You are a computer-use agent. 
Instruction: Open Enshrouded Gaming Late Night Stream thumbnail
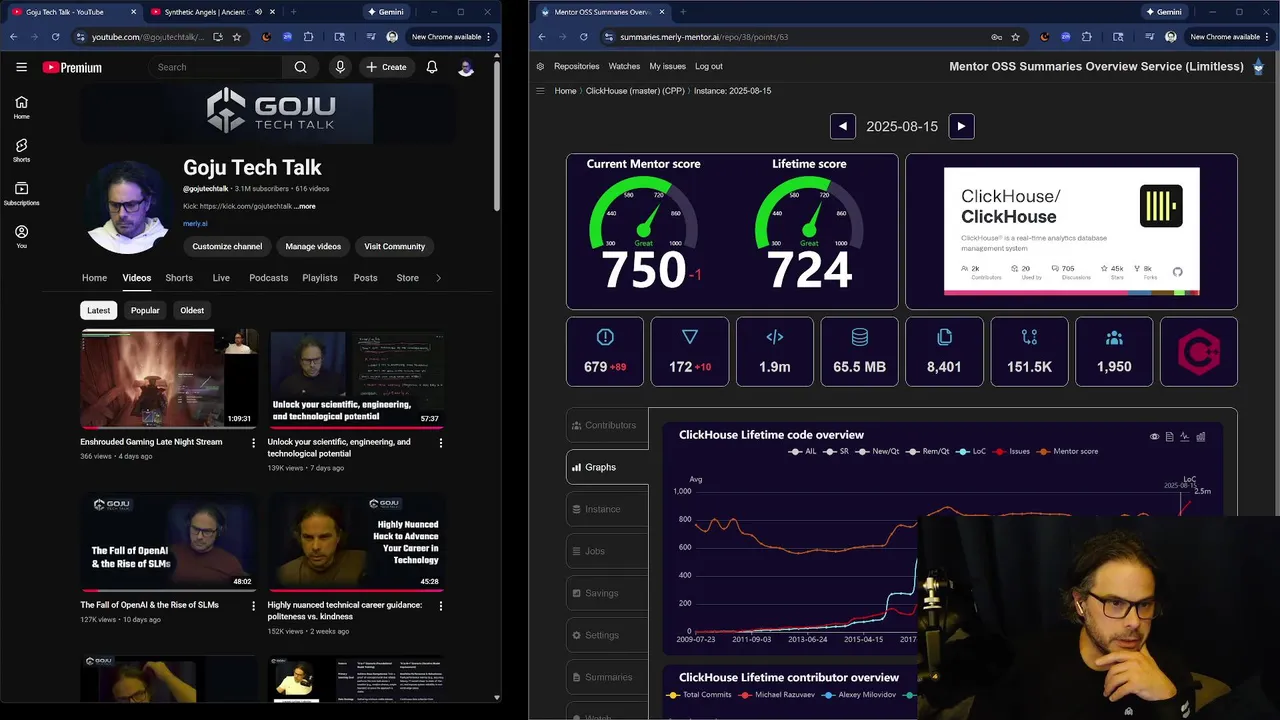point(169,379)
